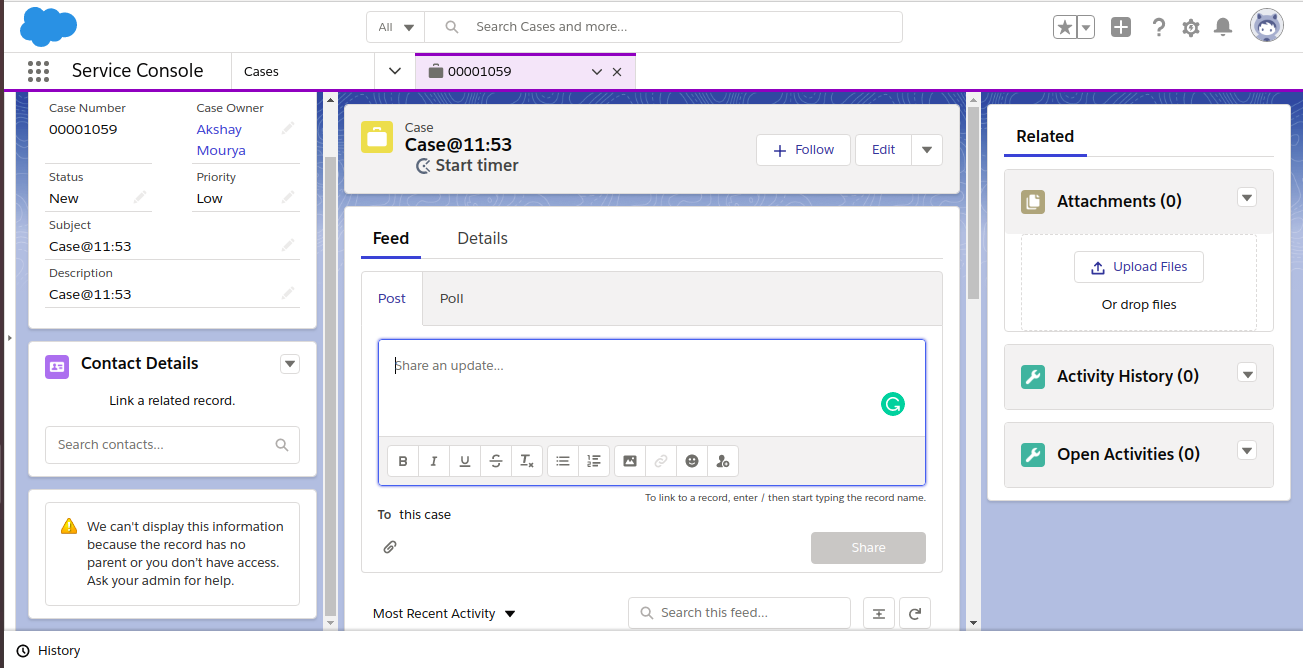The height and width of the screenshot is (668, 1303).
Task: Open the 00001059 tab actions chevron
Action: tap(597, 72)
